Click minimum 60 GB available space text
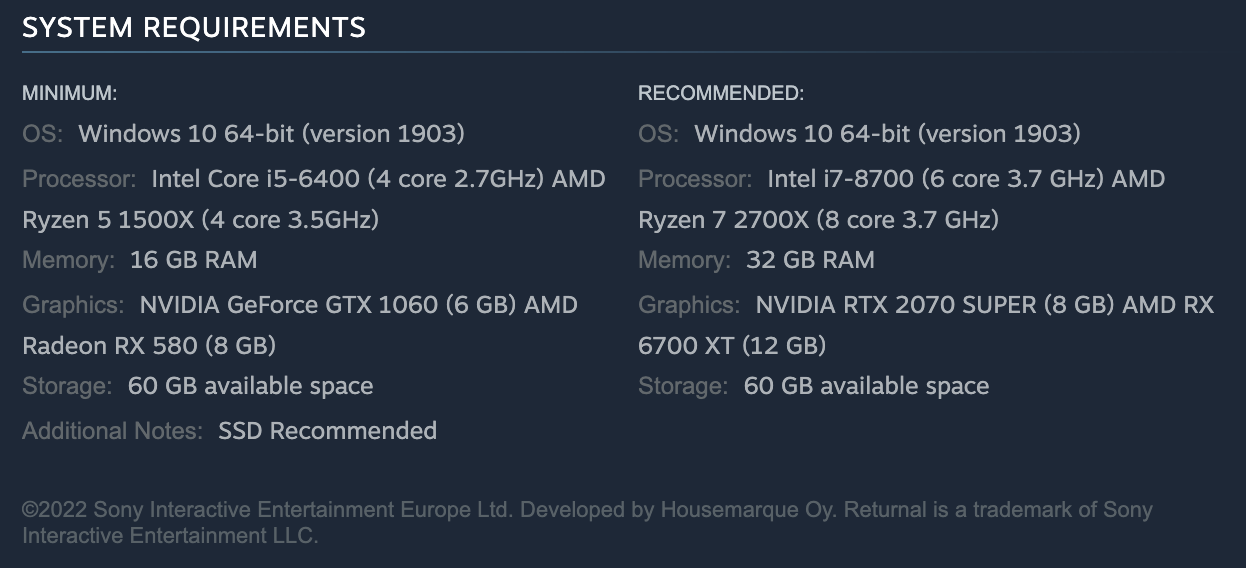This screenshot has width=1246, height=568. click(250, 386)
